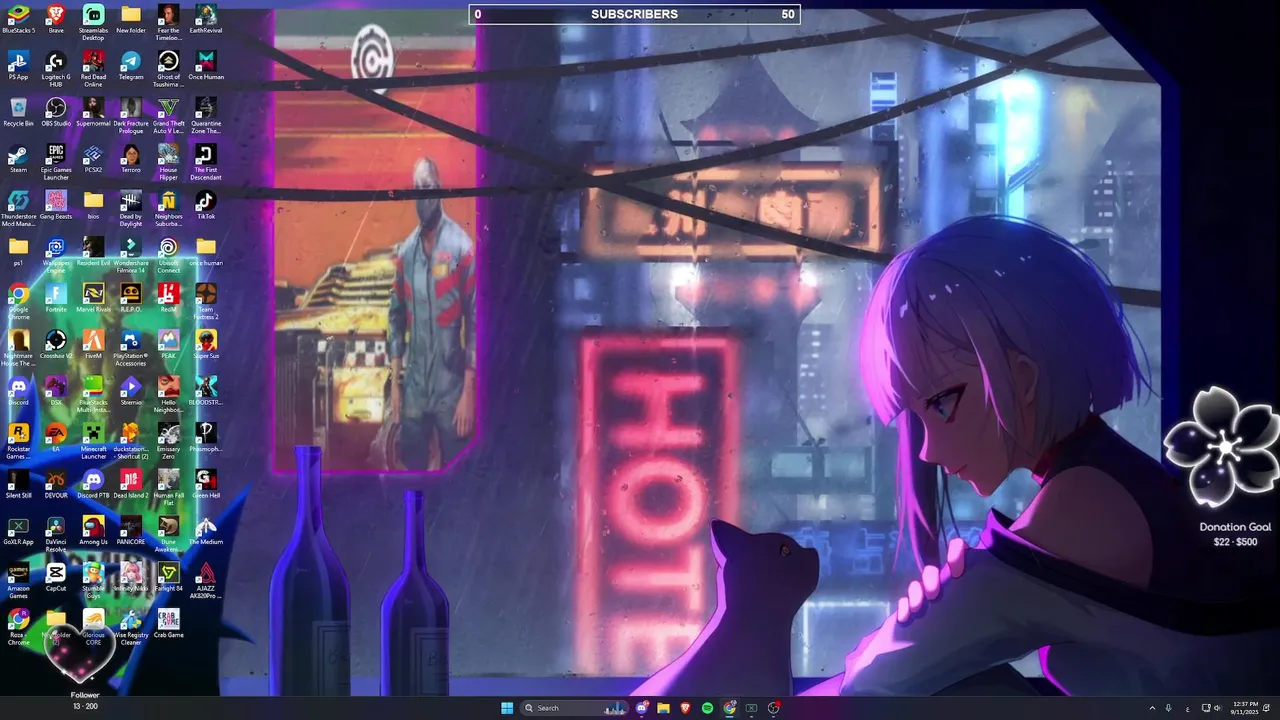
Task: Click the Once Human game shortcut
Action: (x=206, y=61)
